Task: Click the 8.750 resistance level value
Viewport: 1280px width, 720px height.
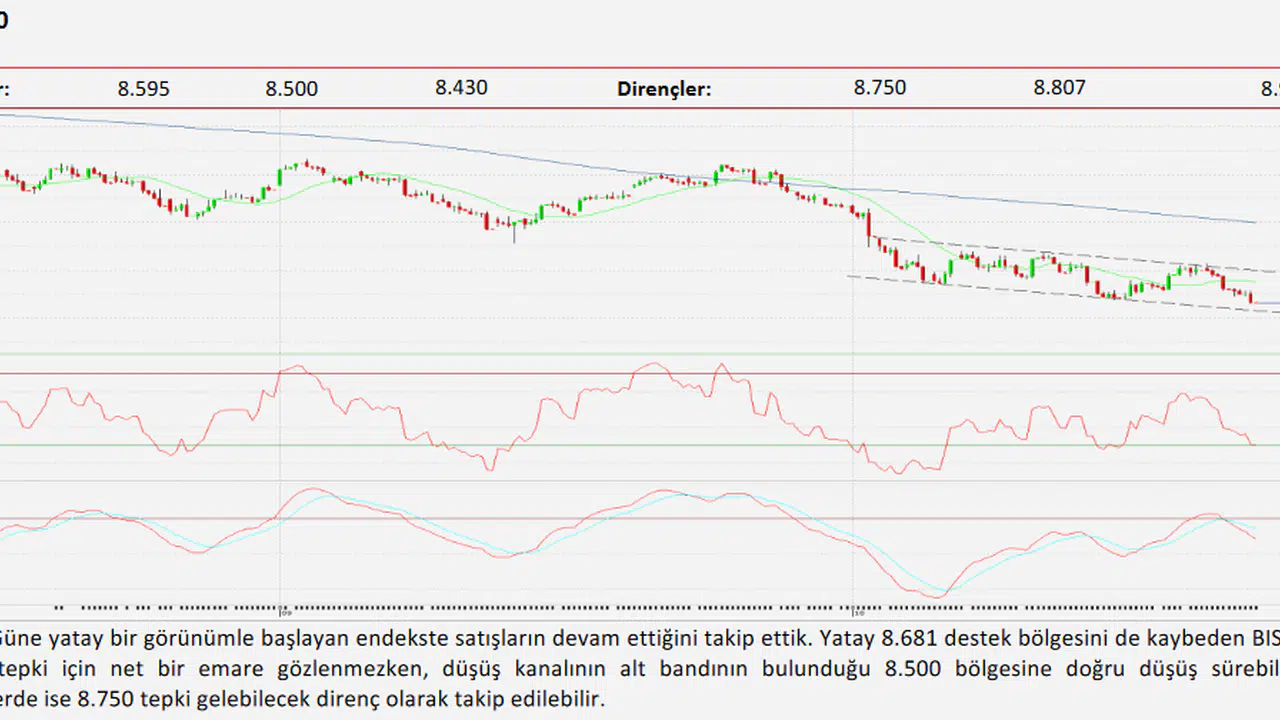Action: point(880,88)
